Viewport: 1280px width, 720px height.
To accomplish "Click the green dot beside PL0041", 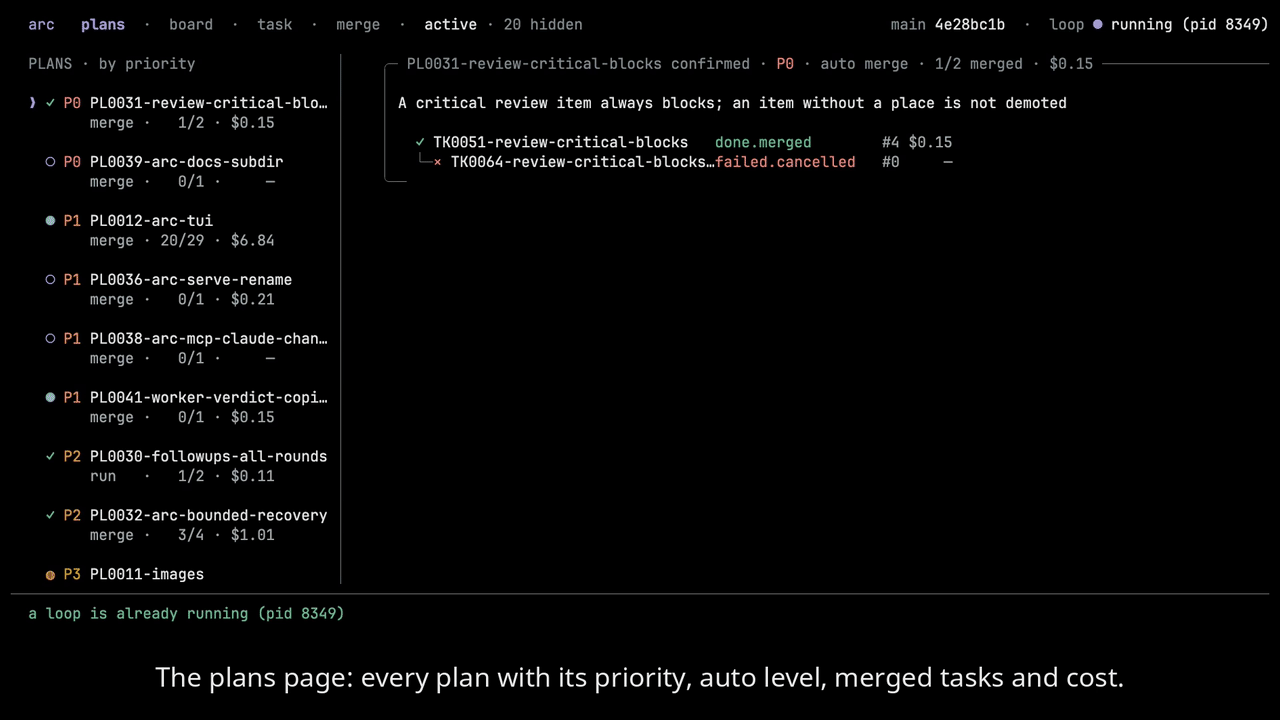I will [x=50, y=398].
